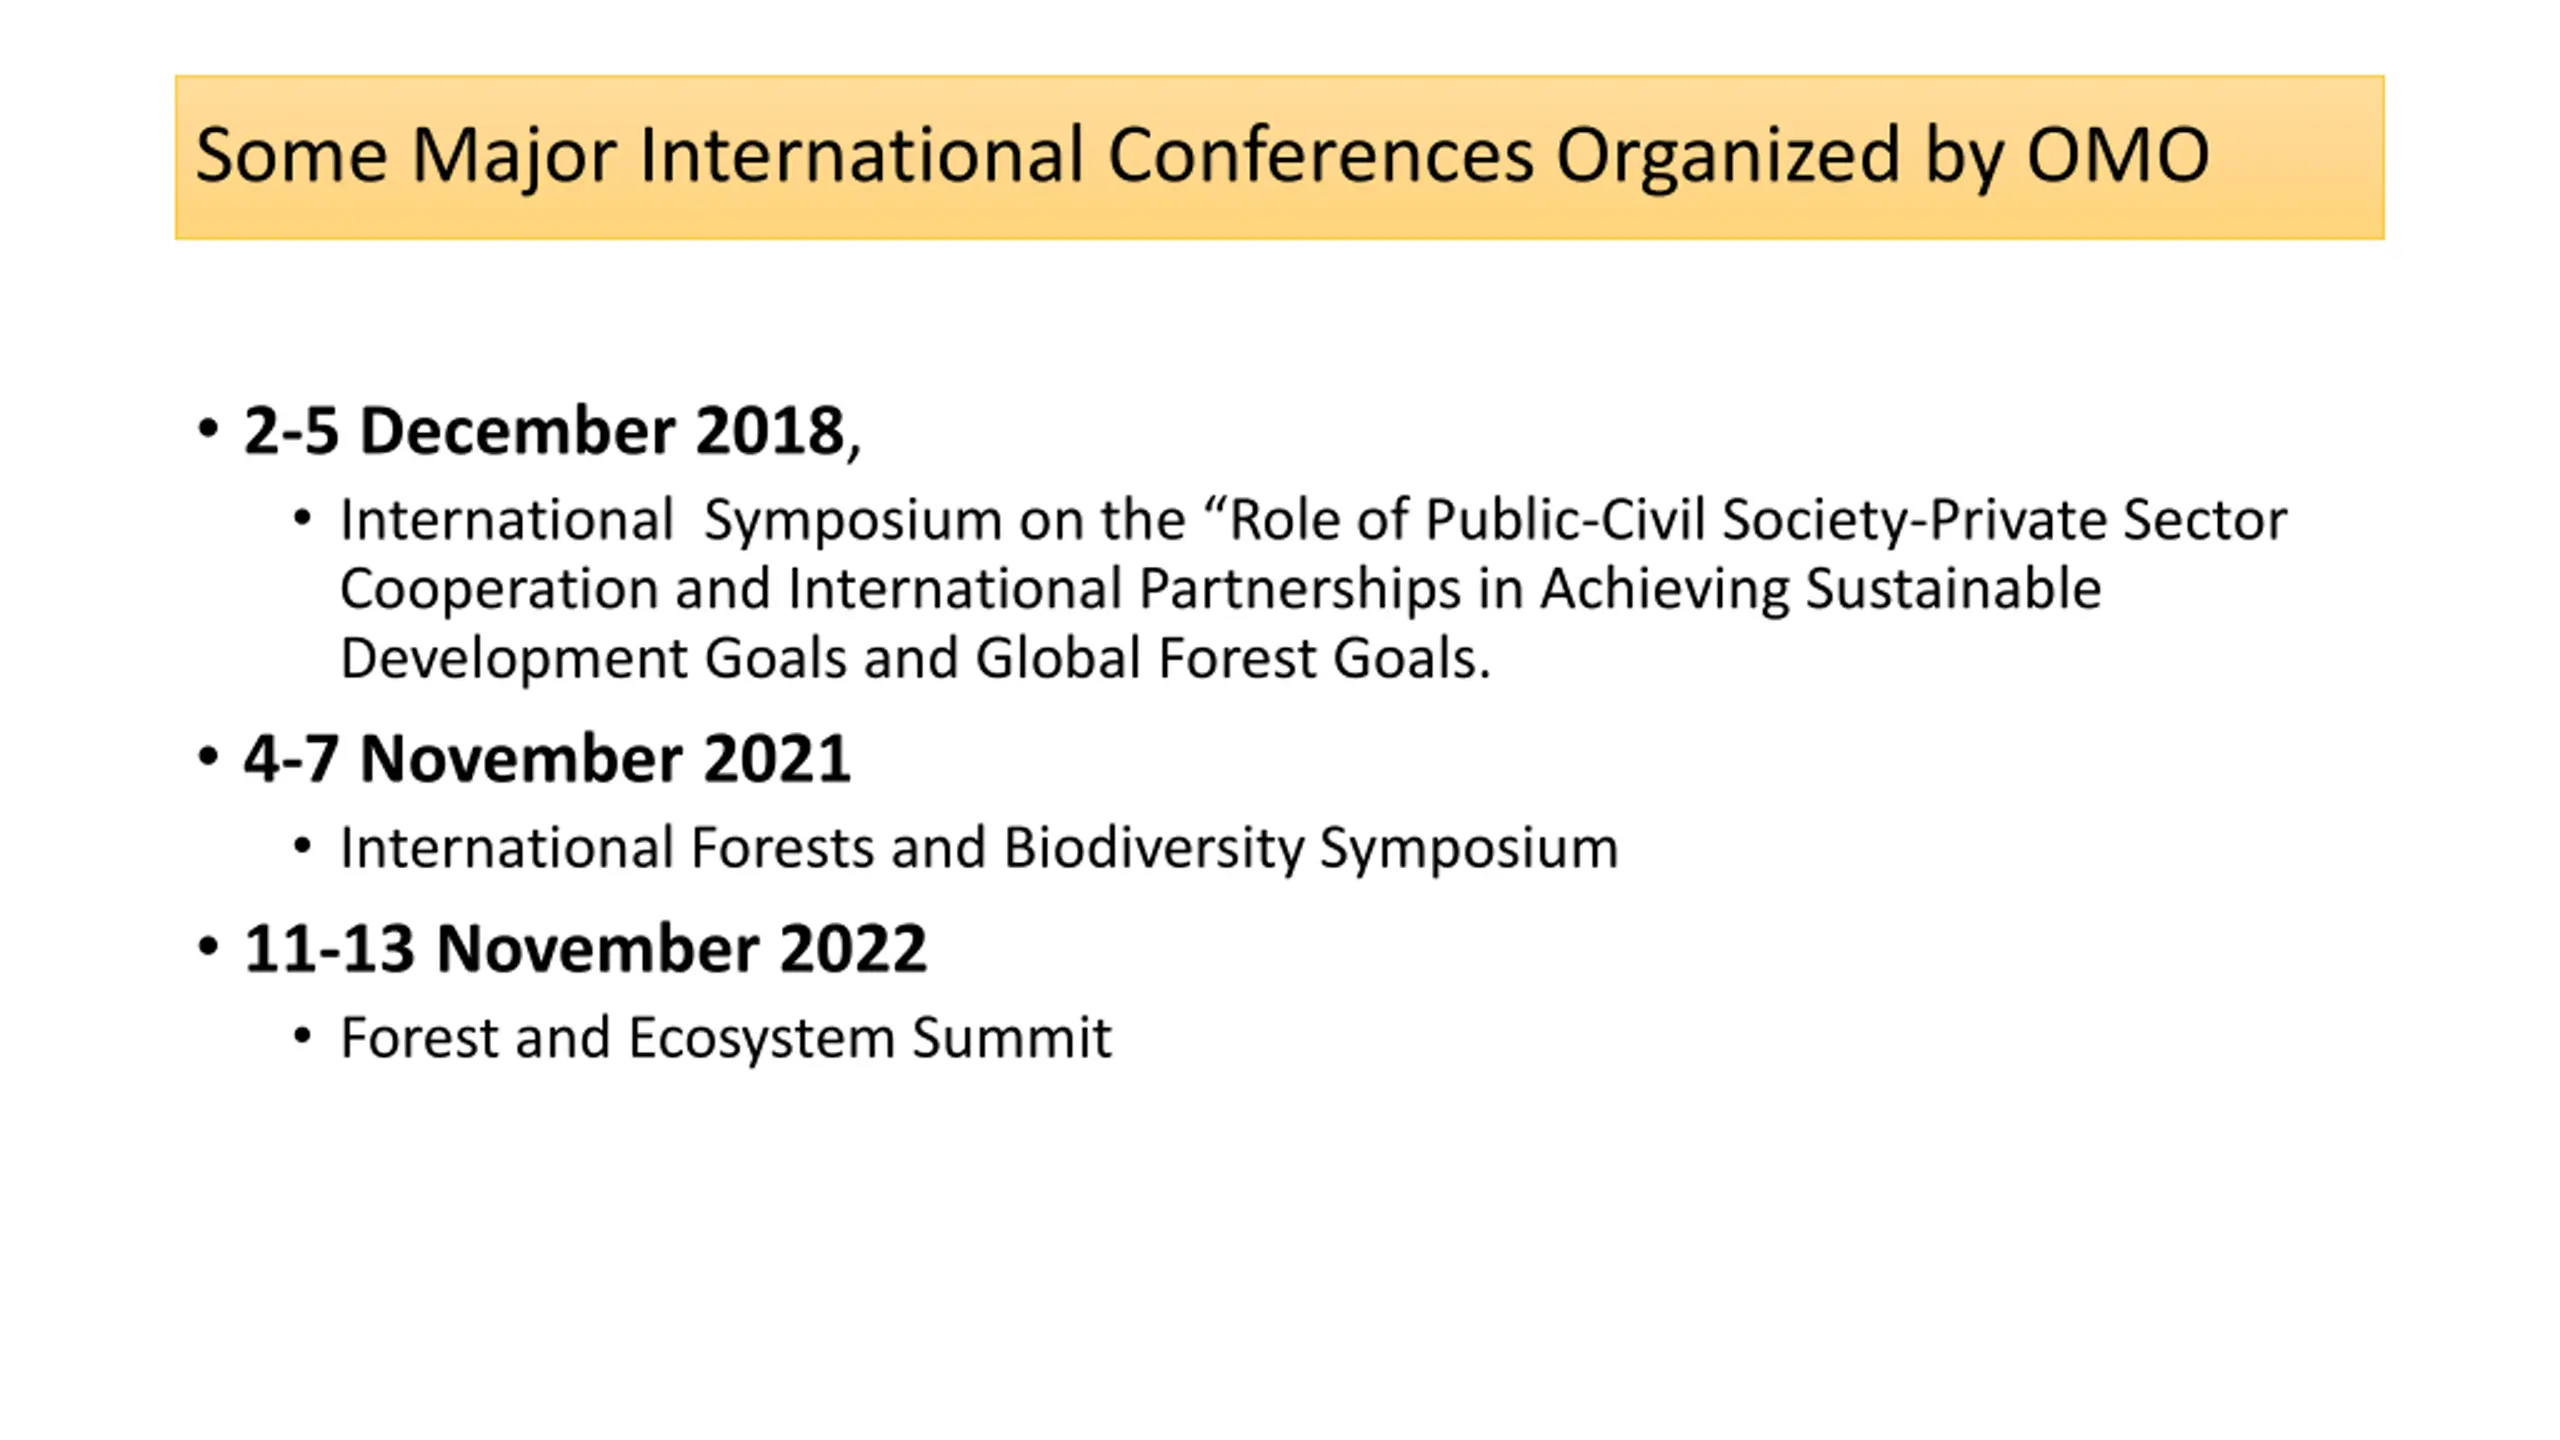
Task: Click the bullet dot before 4-7 November 2021
Action: (x=208, y=757)
